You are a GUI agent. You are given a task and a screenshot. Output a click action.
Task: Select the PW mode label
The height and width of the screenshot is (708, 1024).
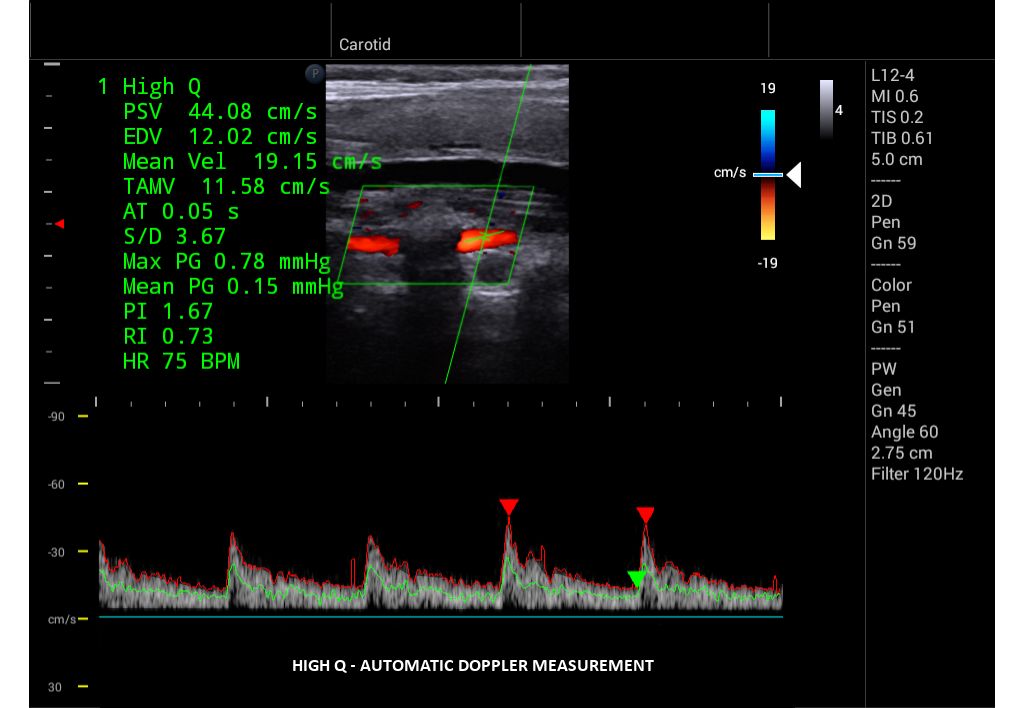[884, 369]
